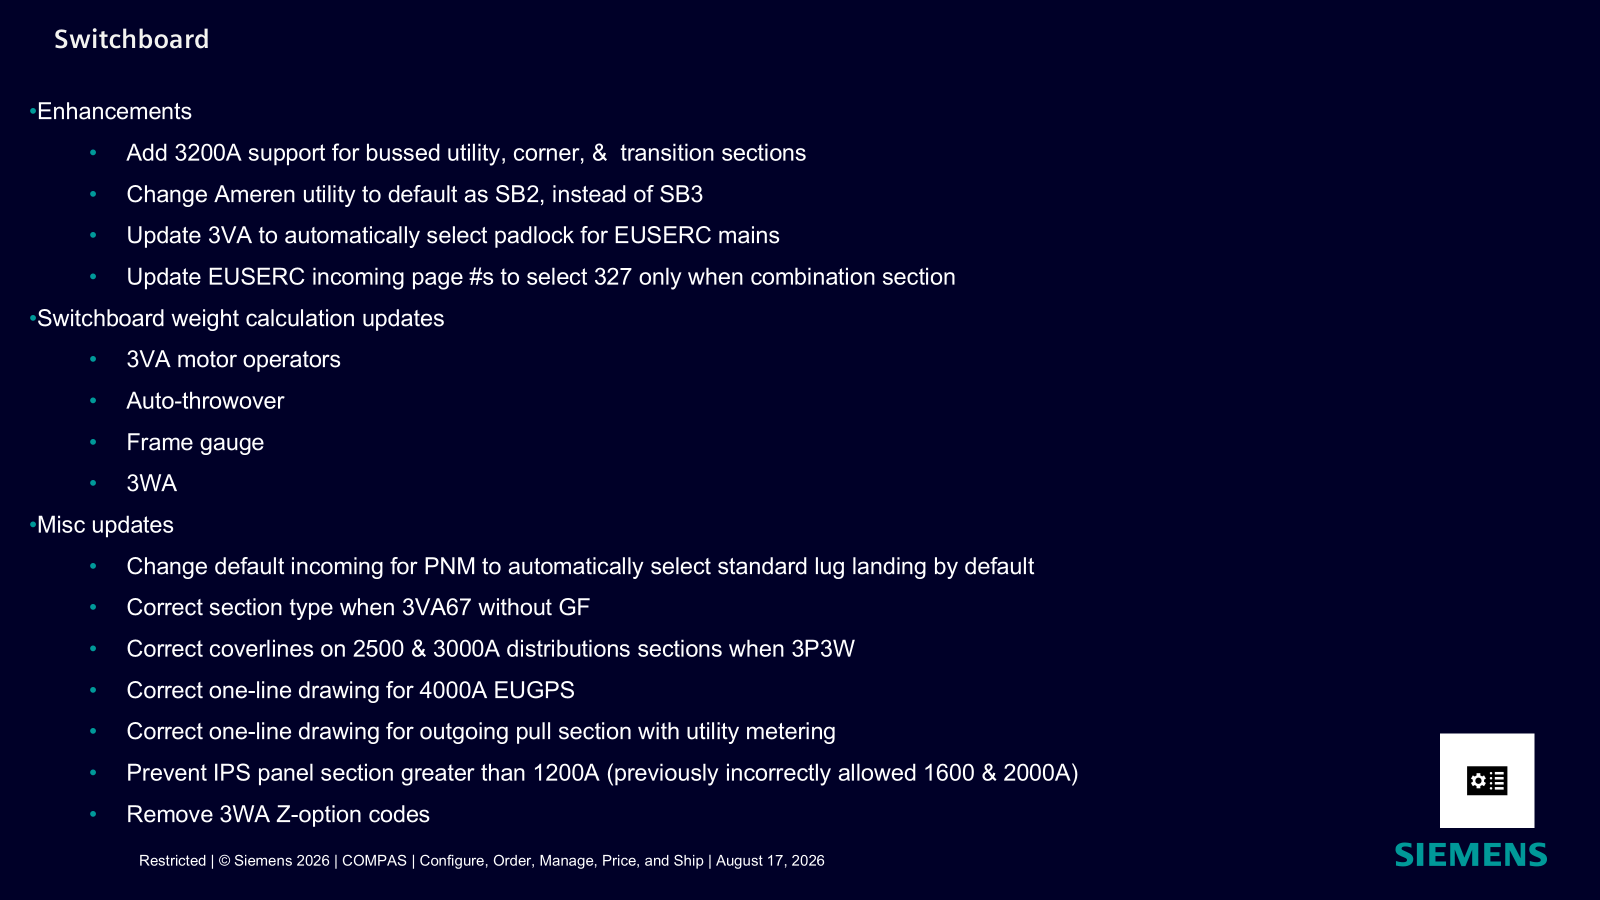
Task: Click the Switchboard slide title
Action: click(x=132, y=39)
